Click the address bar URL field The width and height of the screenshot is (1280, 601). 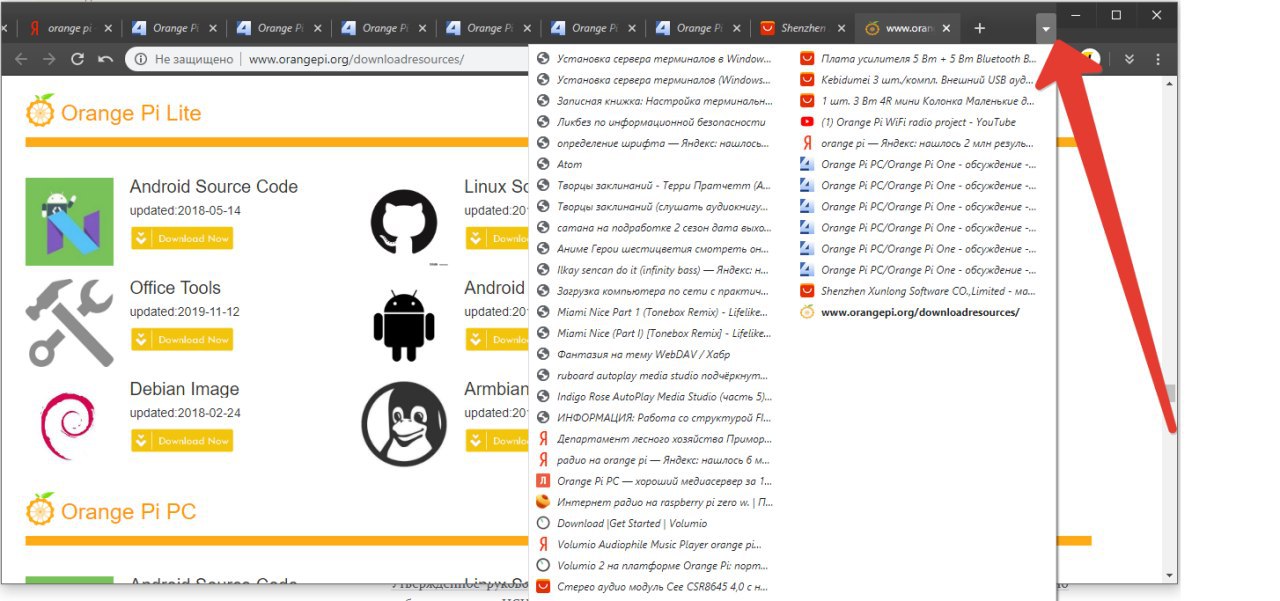[357, 60]
